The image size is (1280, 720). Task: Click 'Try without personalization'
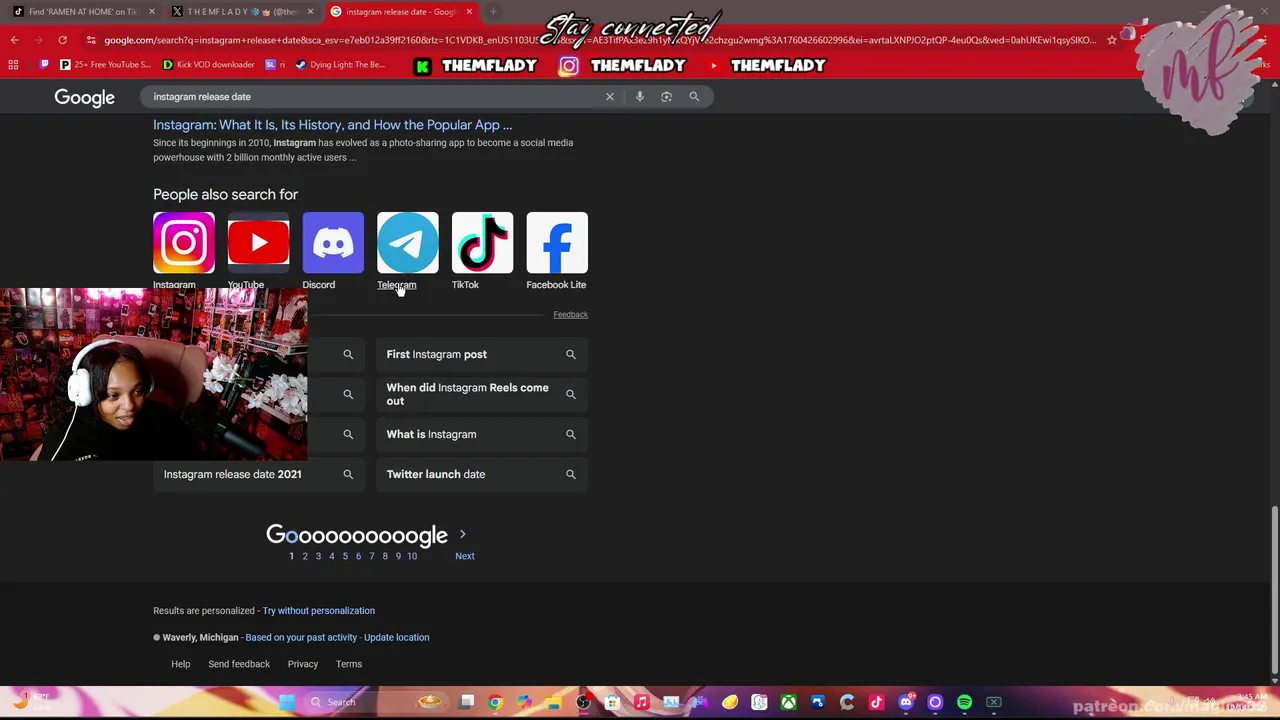pyautogui.click(x=318, y=611)
